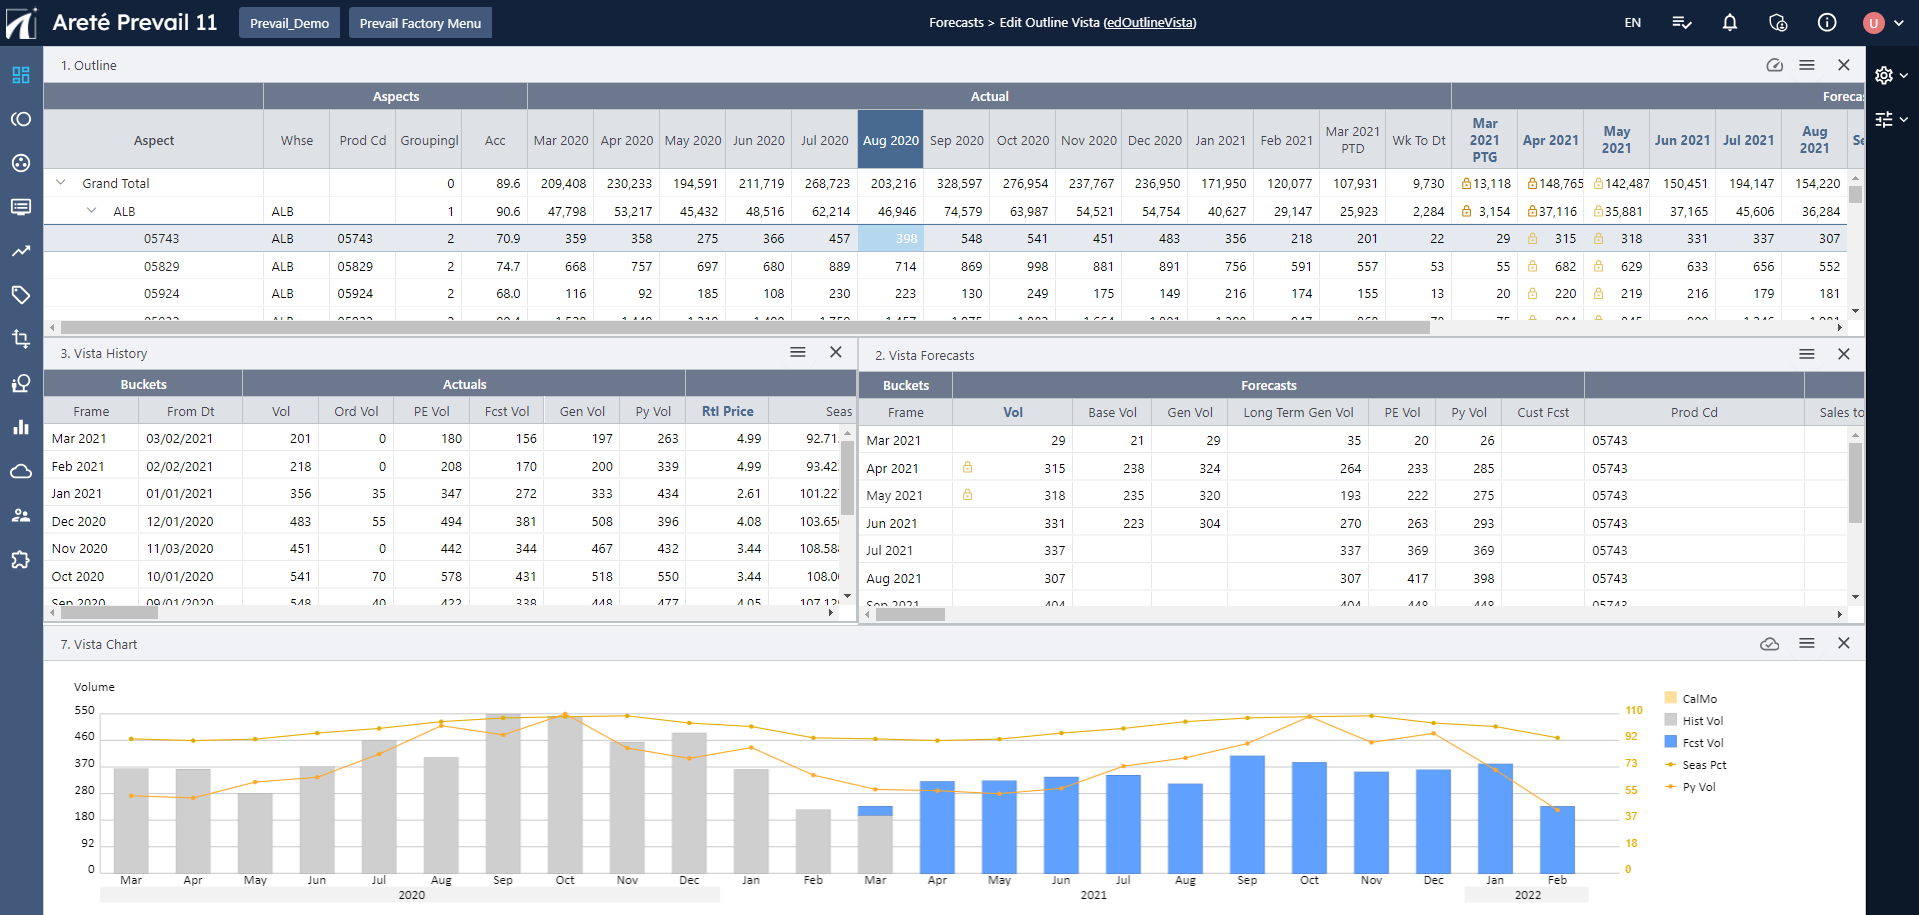Select the Aug 2020 column header

coord(889,140)
